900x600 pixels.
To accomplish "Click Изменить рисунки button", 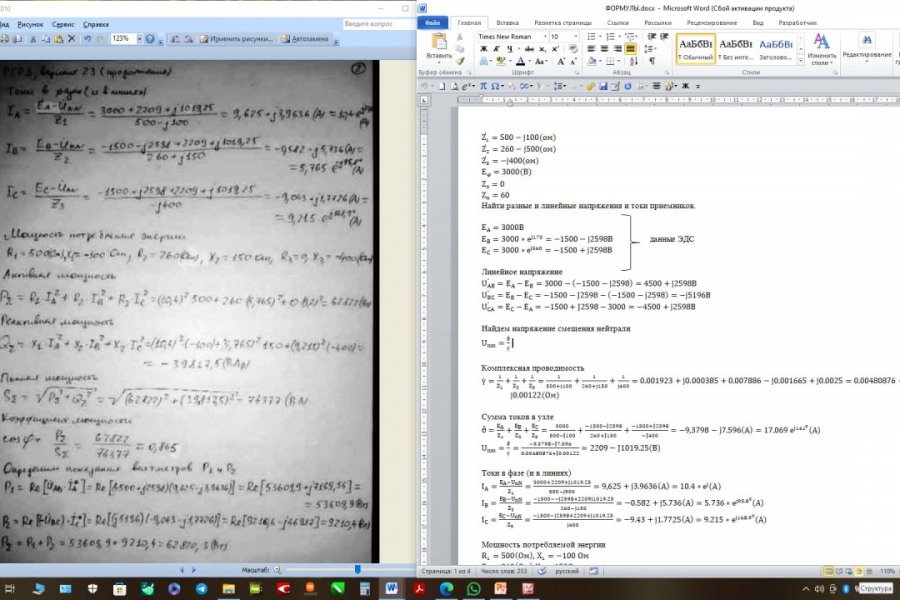I will point(236,39).
